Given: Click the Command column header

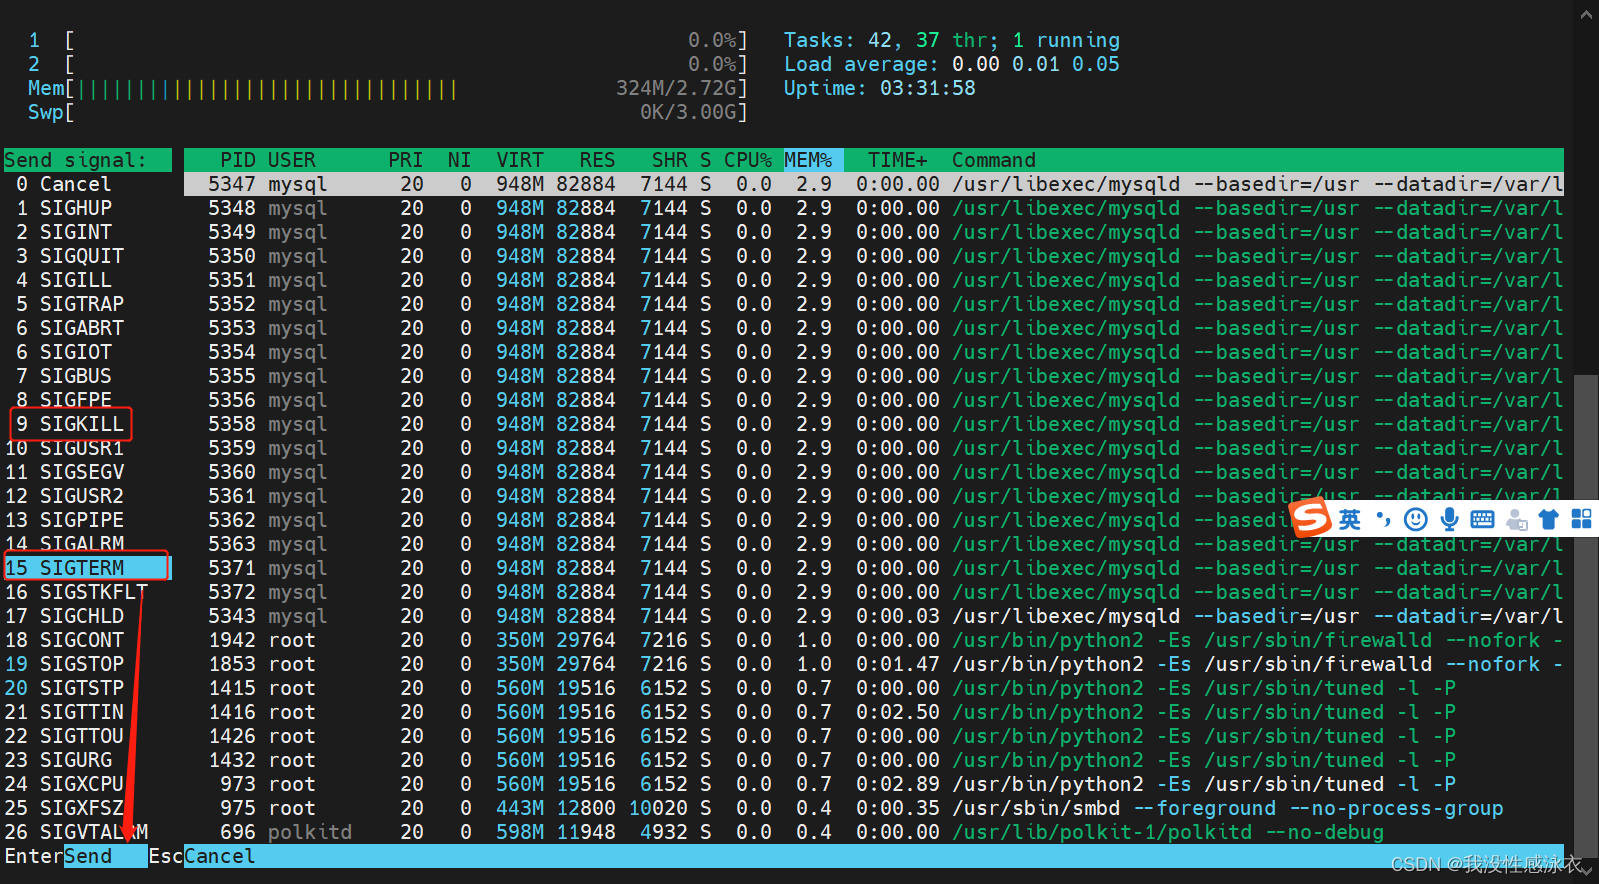Looking at the screenshot, I should coord(994,160).
